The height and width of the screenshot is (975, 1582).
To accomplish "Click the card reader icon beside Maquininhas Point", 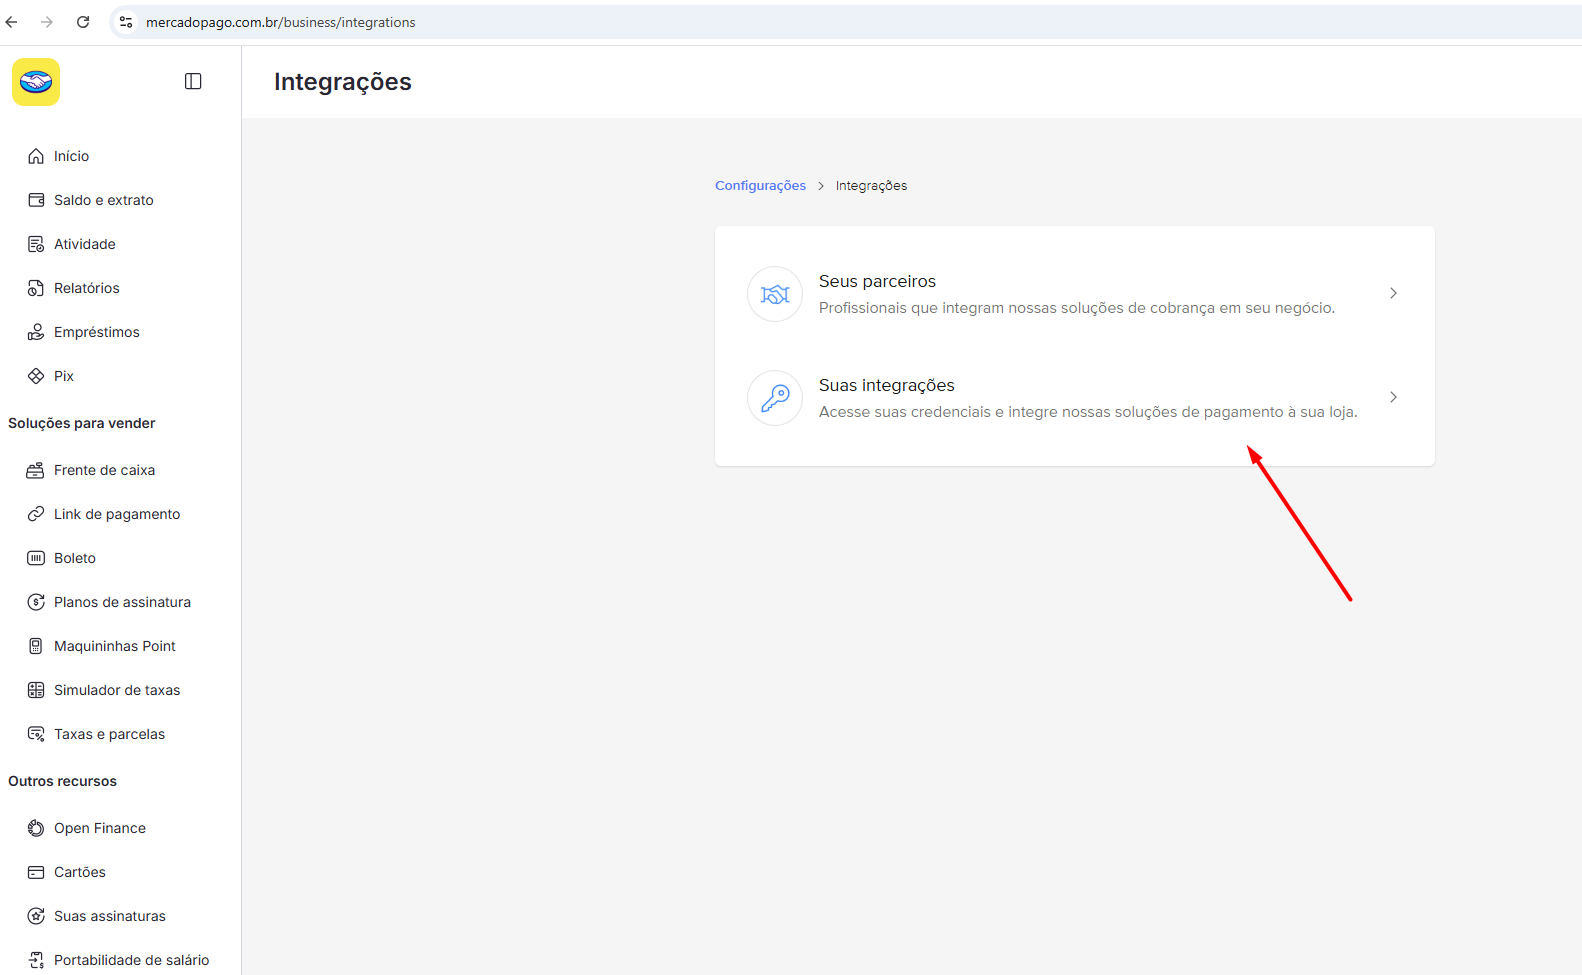I will click(x=36, y=646).
